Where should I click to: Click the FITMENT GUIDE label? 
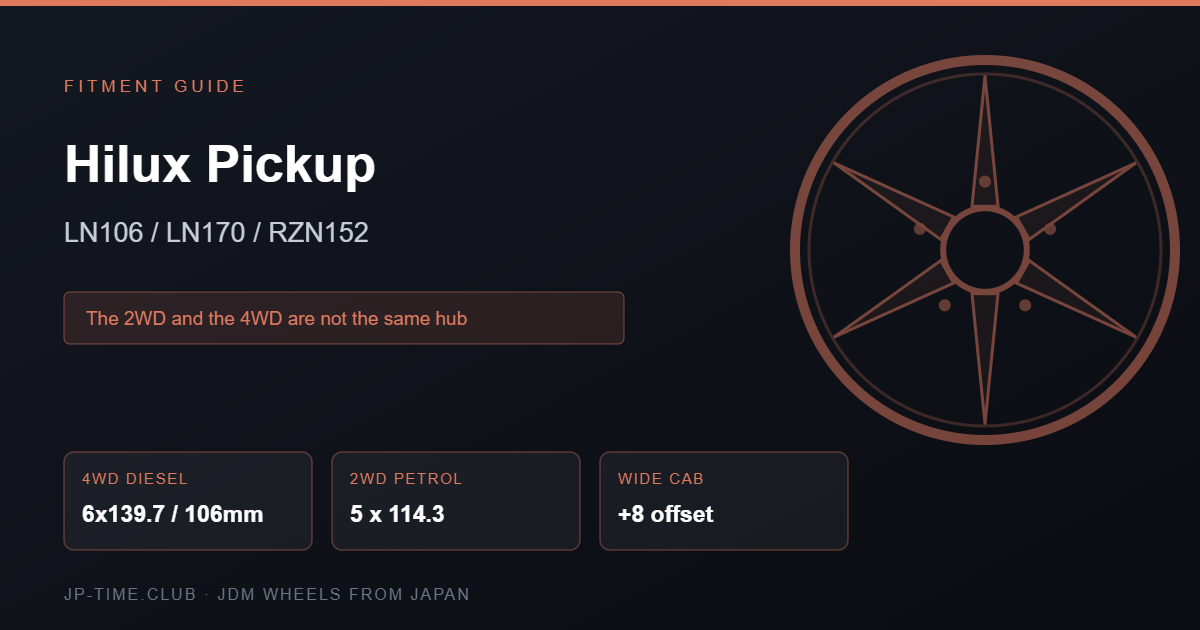pyautogui.click(x=155, y=86)
